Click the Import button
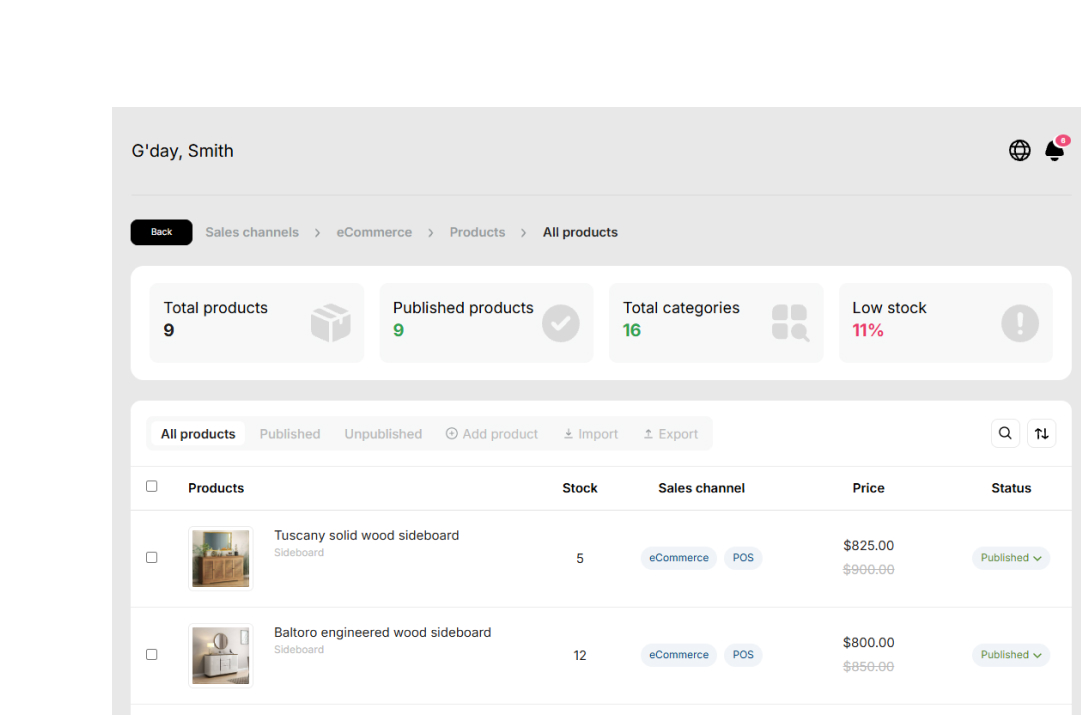 (x=591, y=434)
